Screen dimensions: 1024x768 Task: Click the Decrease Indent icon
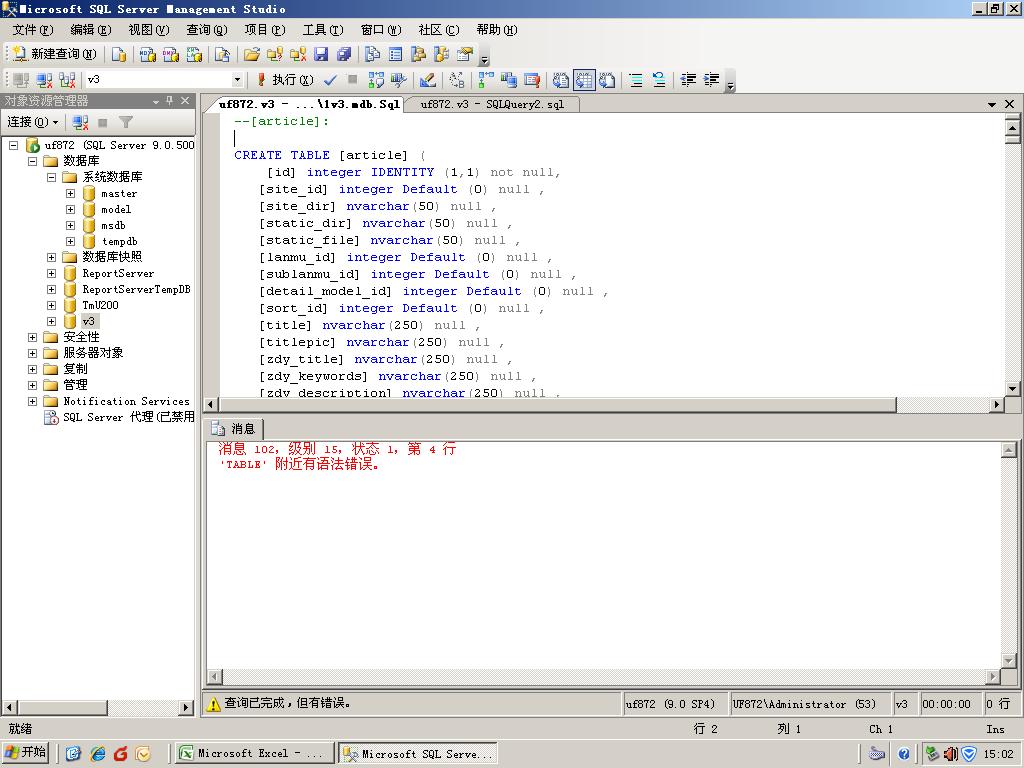[688, 80]
